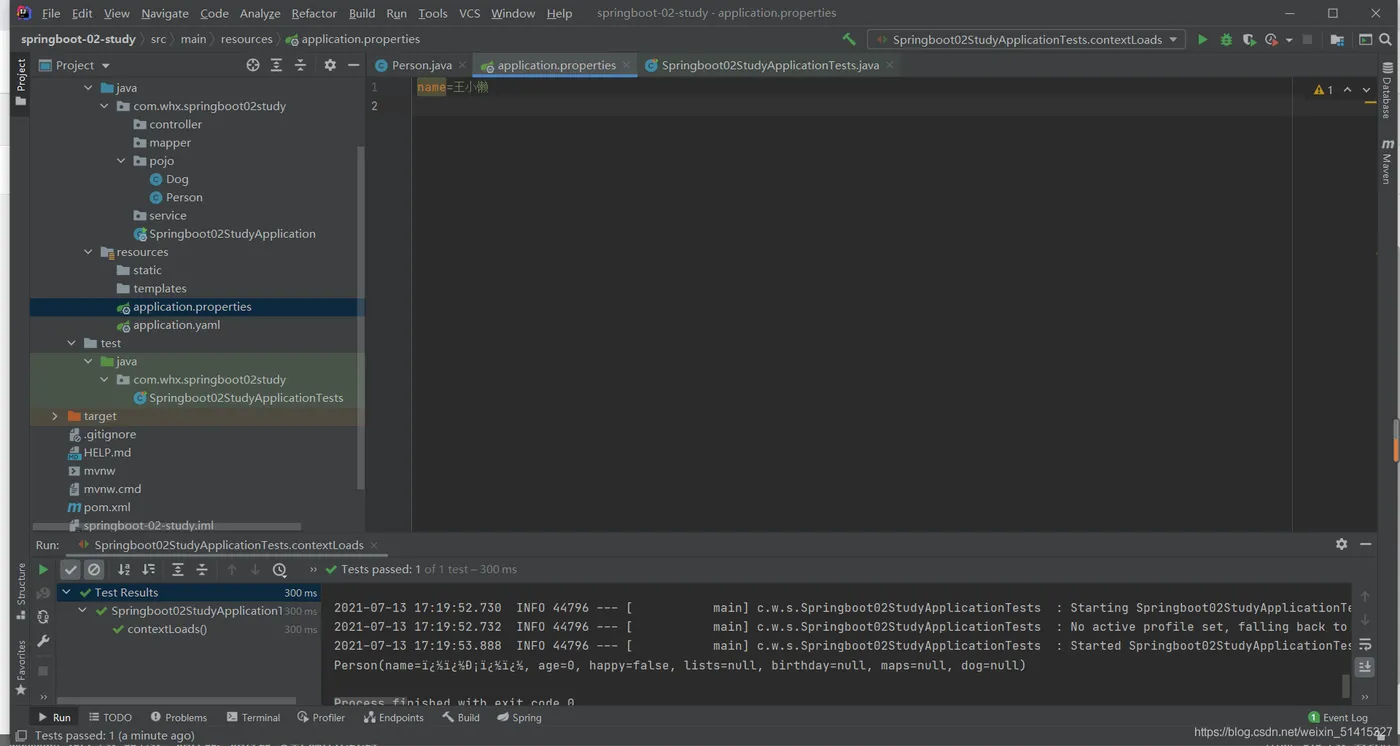Open the VCS menu
1400x746 pixels.
click(469, 13)
